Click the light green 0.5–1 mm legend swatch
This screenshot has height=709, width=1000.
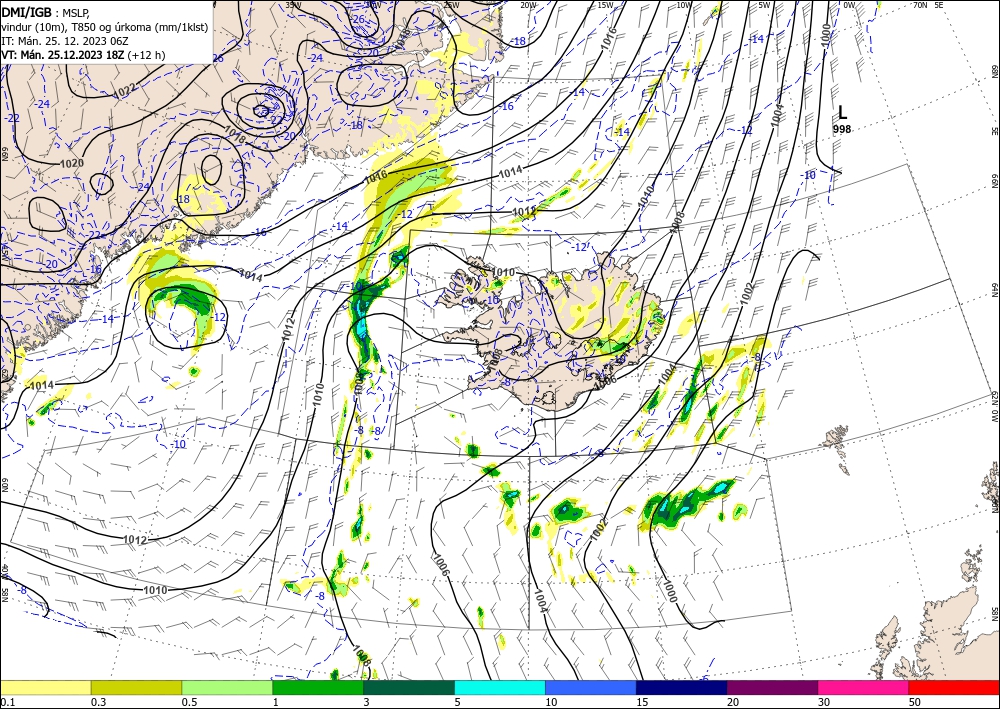(227, 687)
